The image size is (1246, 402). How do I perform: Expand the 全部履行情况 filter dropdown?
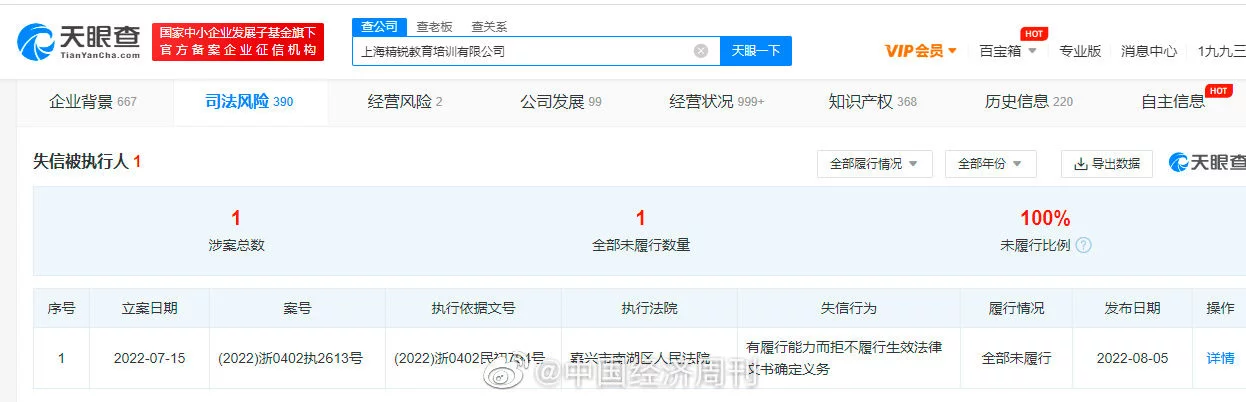(x=875, y=164)
